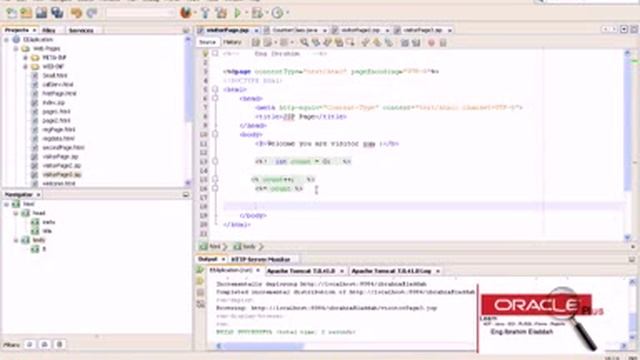This screenshot has width=640, height=360.
Task: Open the Profile project dropdown arrow
Action: 287,13
